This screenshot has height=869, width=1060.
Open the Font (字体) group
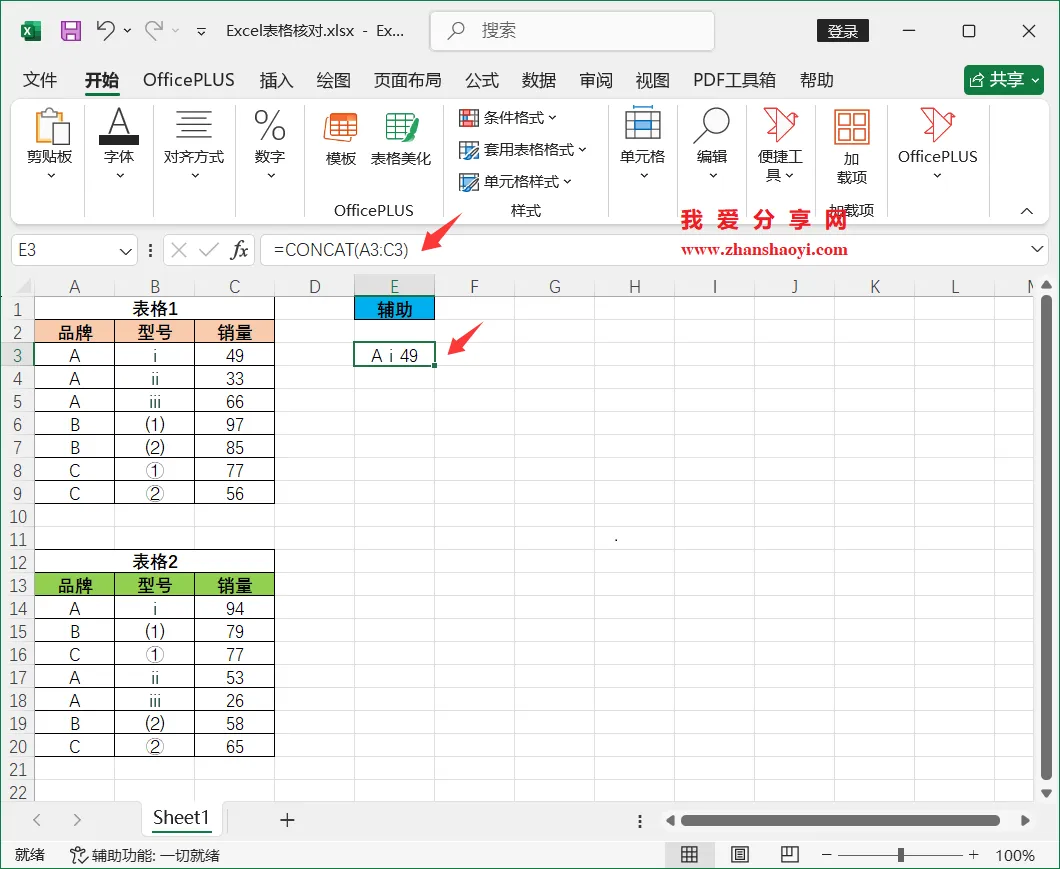point(119,144)
